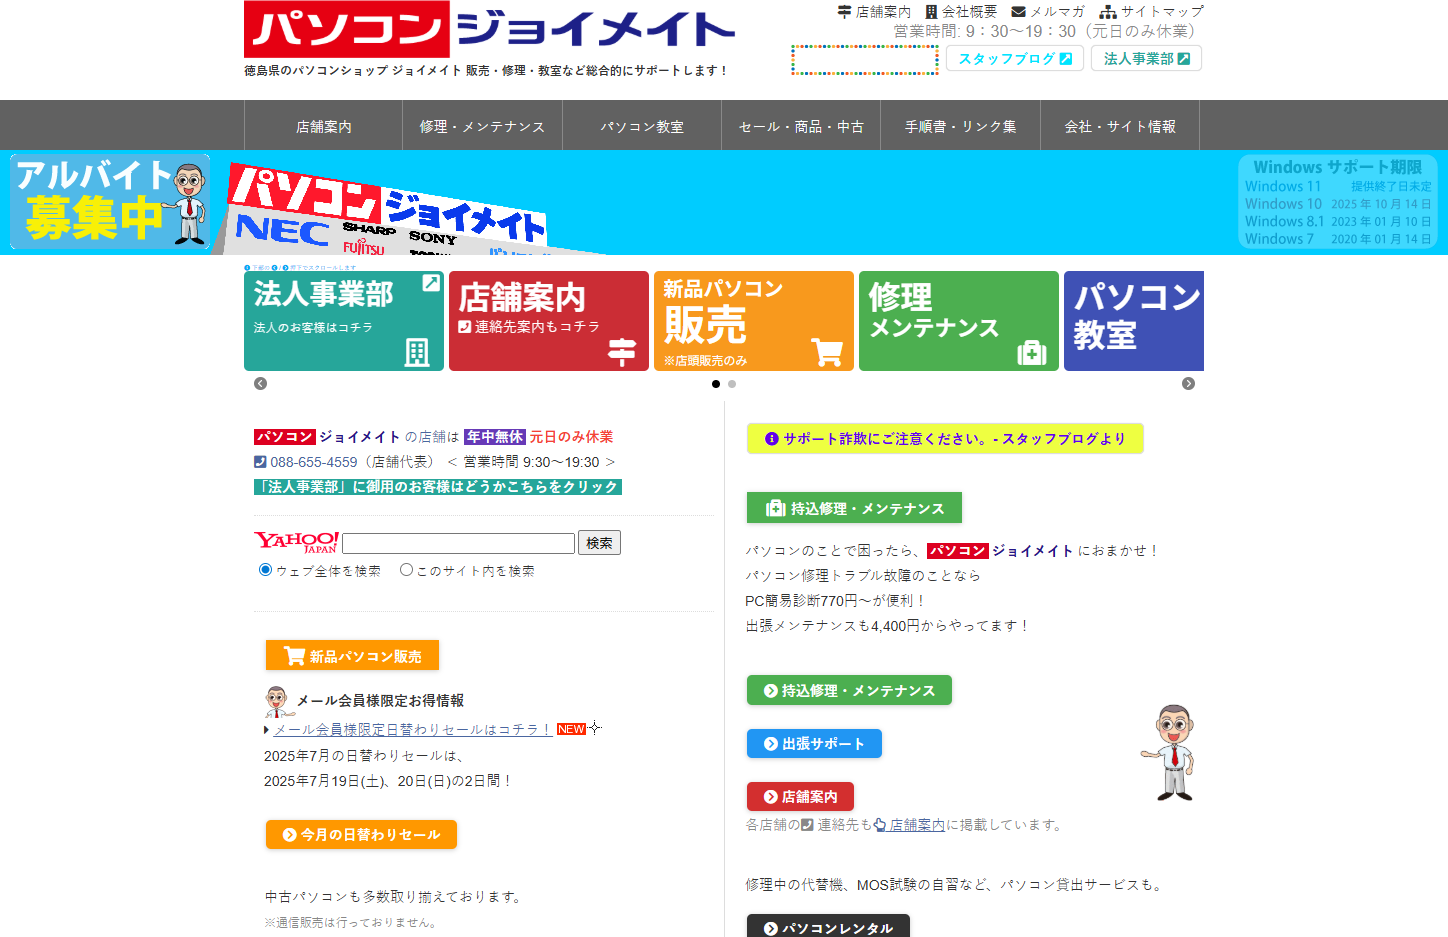Click the carousel previous arrow
Image resolution: width=1448 pixels, height=937 pixels.
click(x=260, y=384)
